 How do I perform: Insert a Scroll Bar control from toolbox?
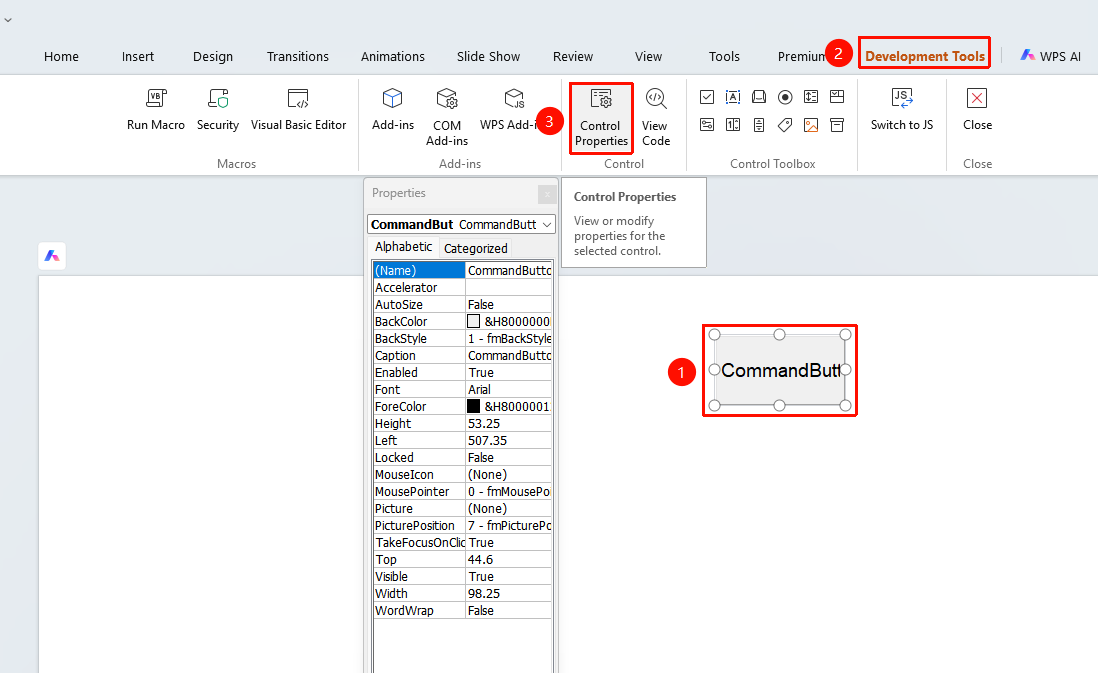[x=759, y=125]
